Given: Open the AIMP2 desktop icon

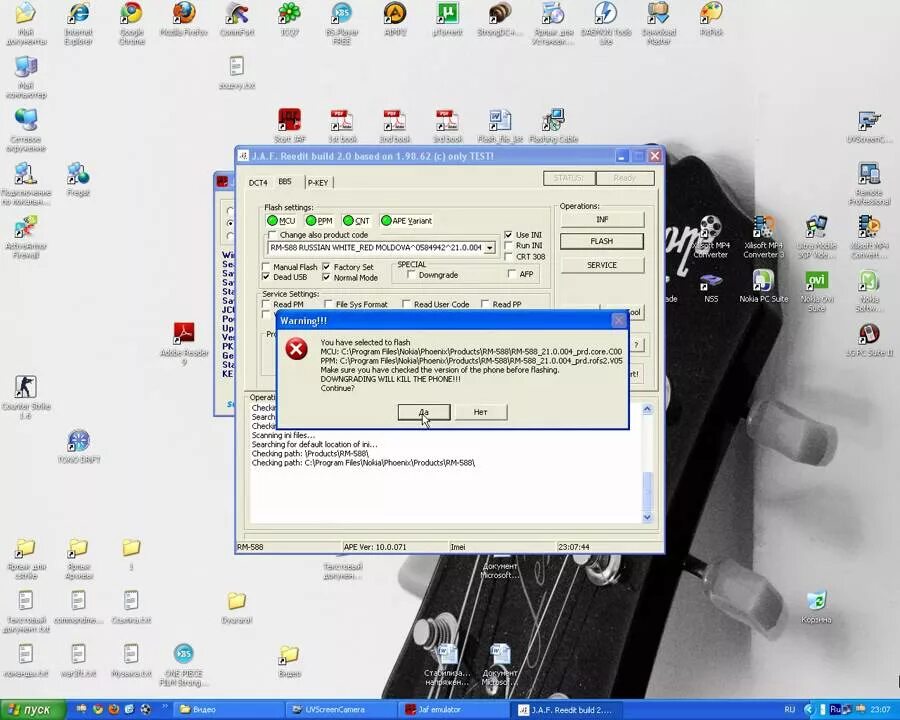Looking at the screenshot, I should [x=395, y=20].
